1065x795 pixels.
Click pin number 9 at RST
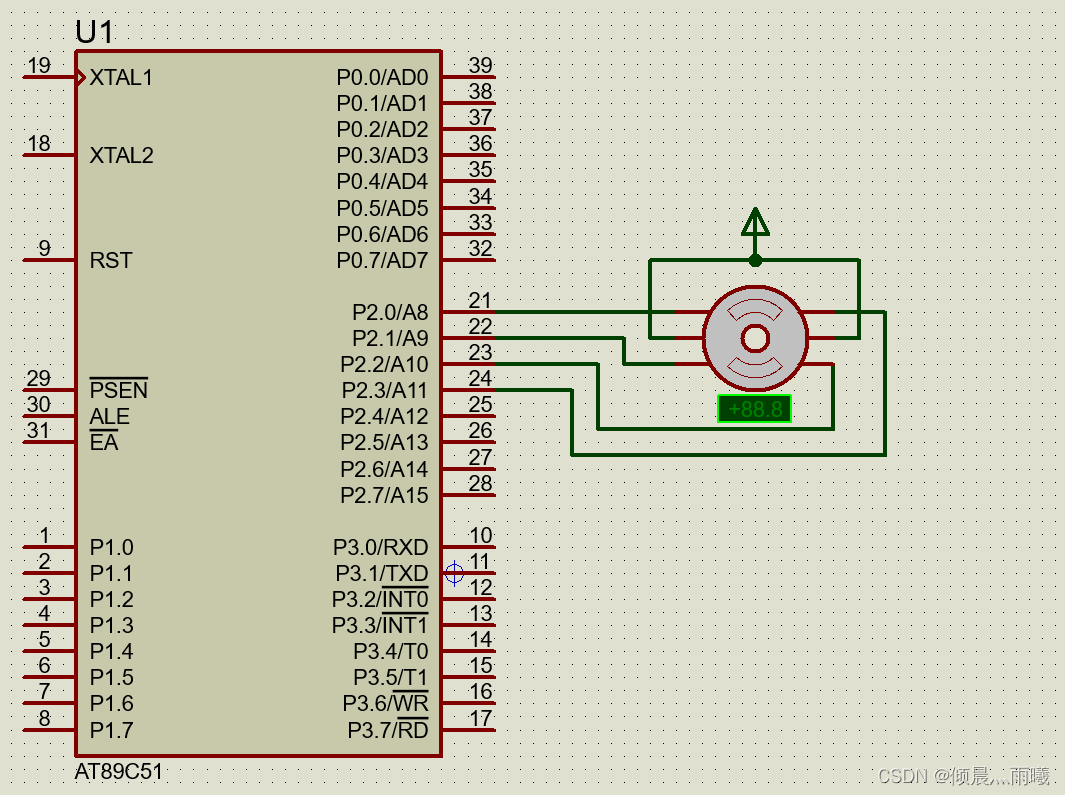45,248
